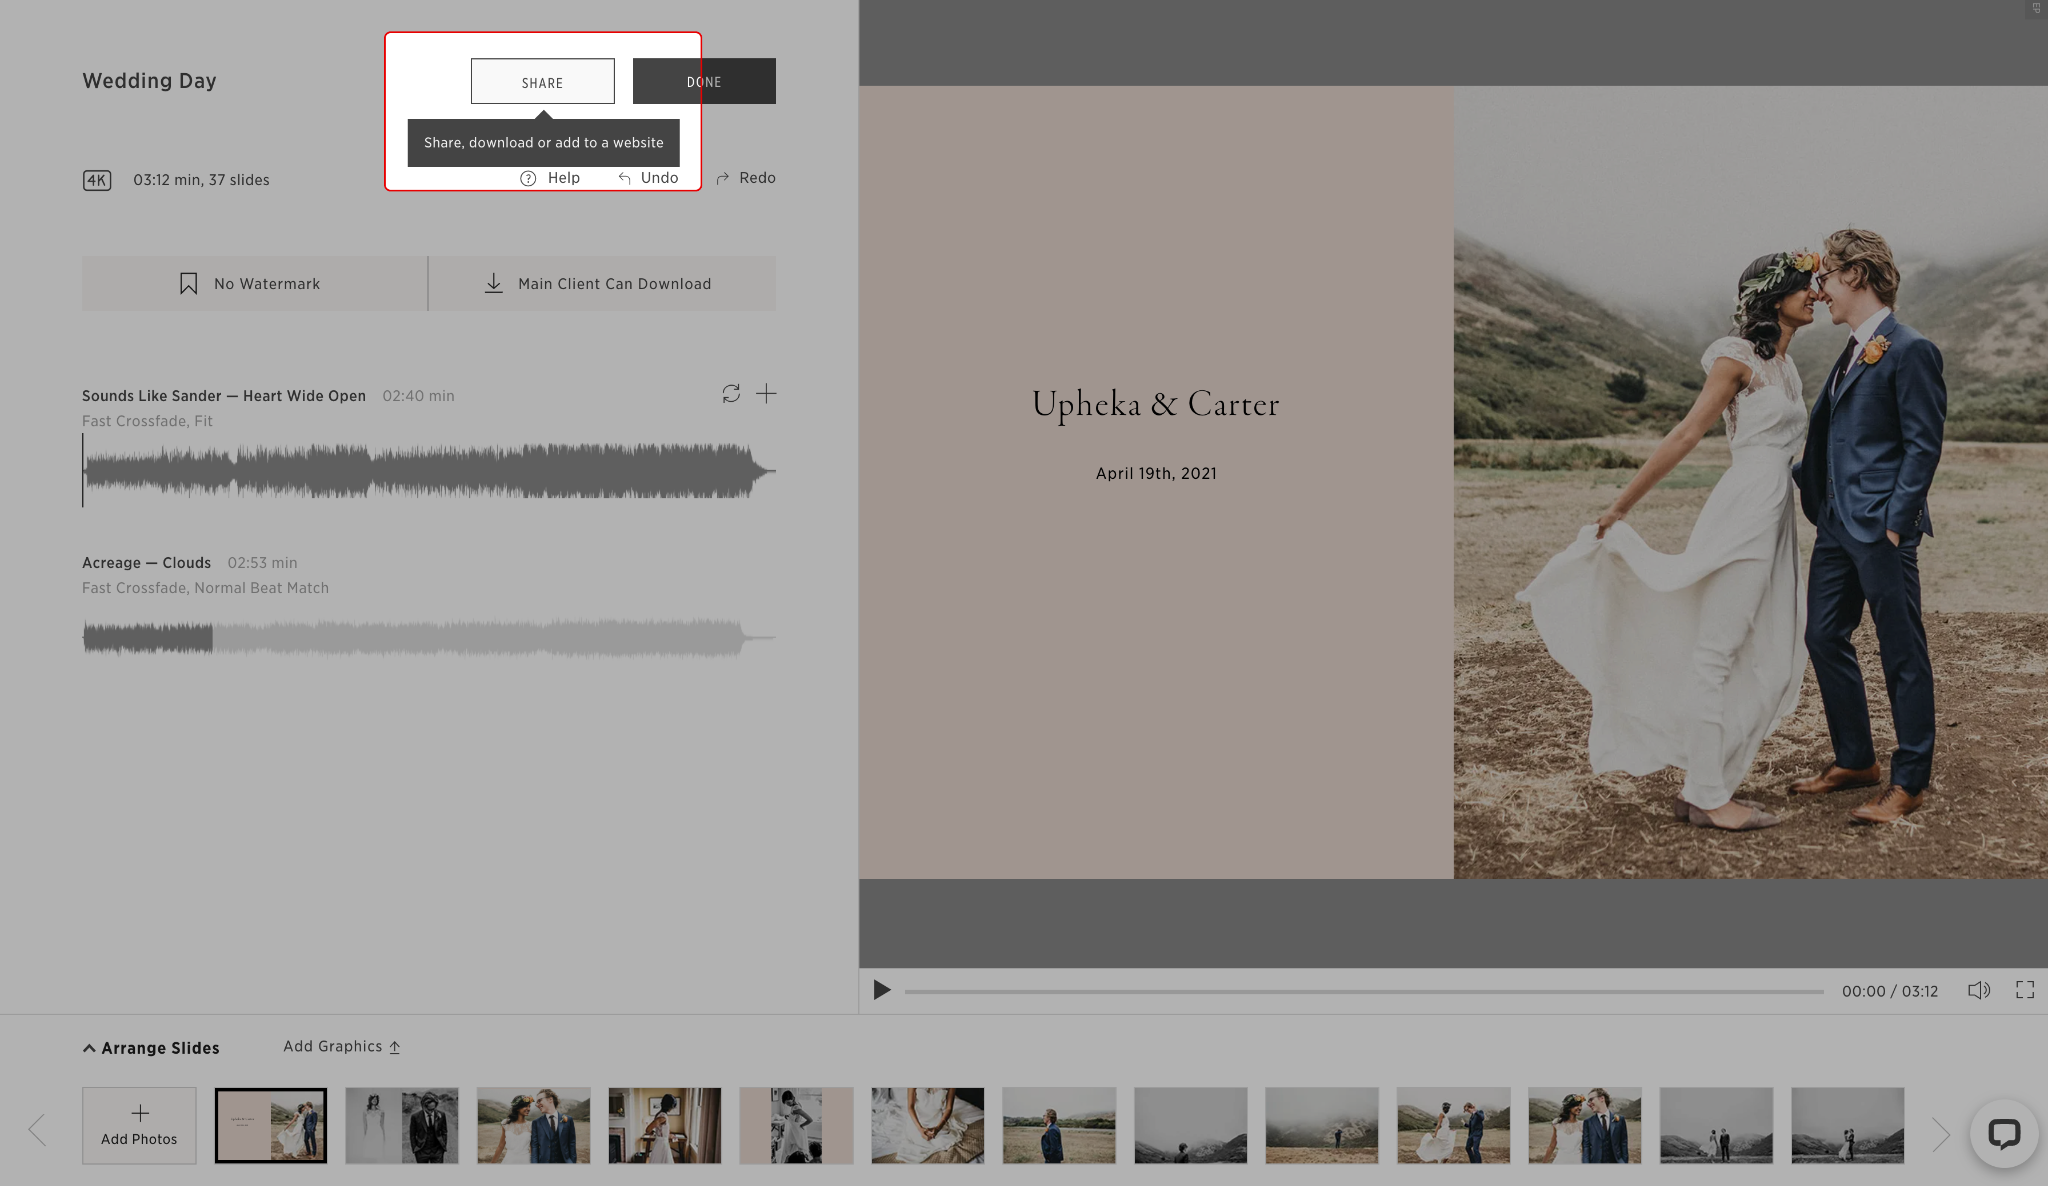Image resolution: width=2048 pixels, height=1186 pixels.
Task: Select the folded hands closeup thumbnail
Action: [928, 1126]
